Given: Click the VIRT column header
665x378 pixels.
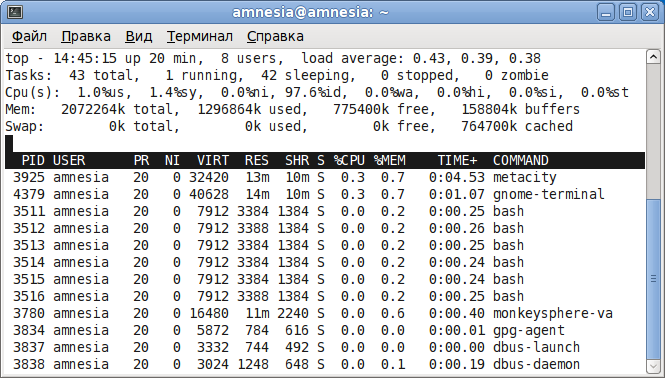Looking at the screenshot, I should coord(213,160).
